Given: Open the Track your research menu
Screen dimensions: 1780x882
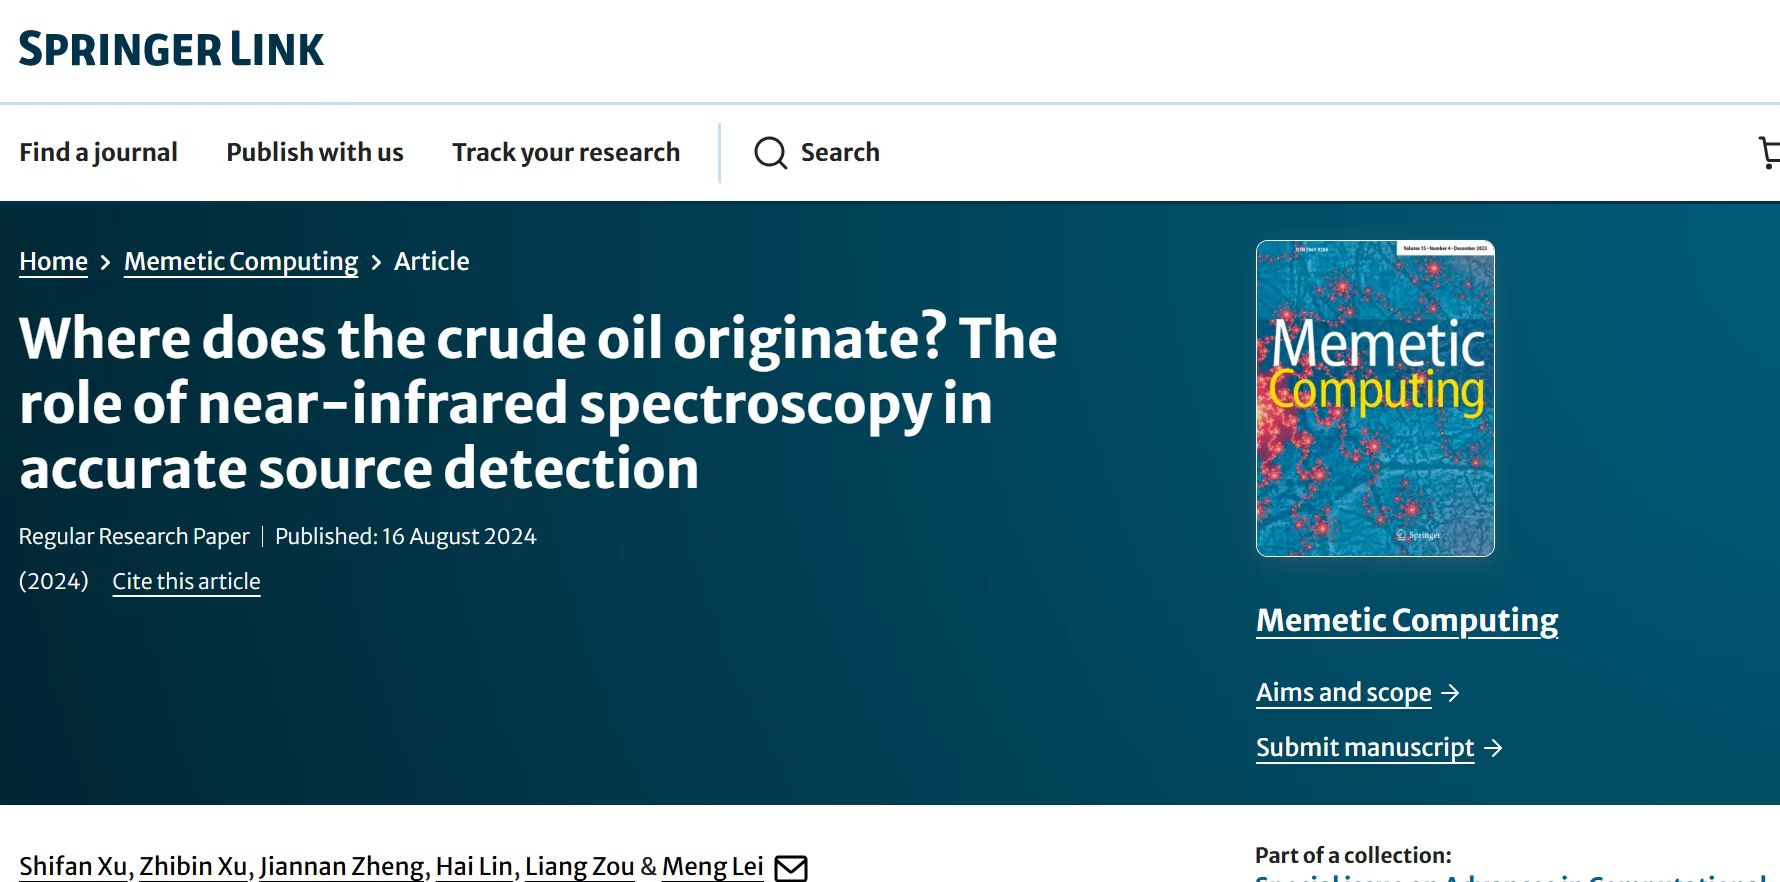Looking at the screenshot, I should pyautogui.click(x=566, y=152).
